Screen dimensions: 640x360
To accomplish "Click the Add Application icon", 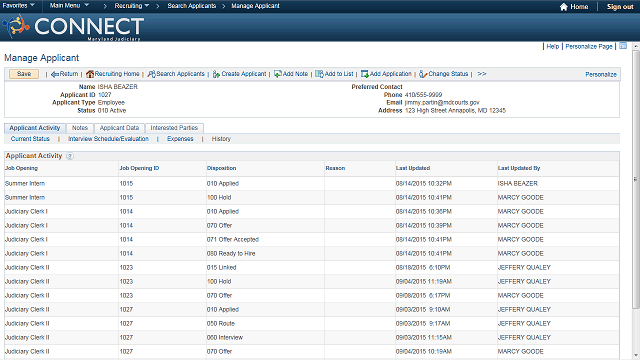I will (x=364, y=74).
